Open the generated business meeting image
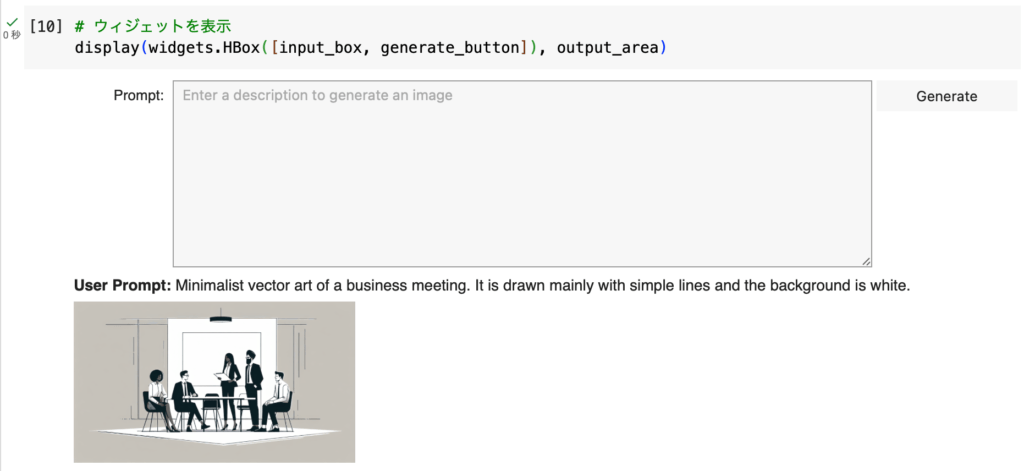Screen dimensions: 1024x471 coord(214,381)
